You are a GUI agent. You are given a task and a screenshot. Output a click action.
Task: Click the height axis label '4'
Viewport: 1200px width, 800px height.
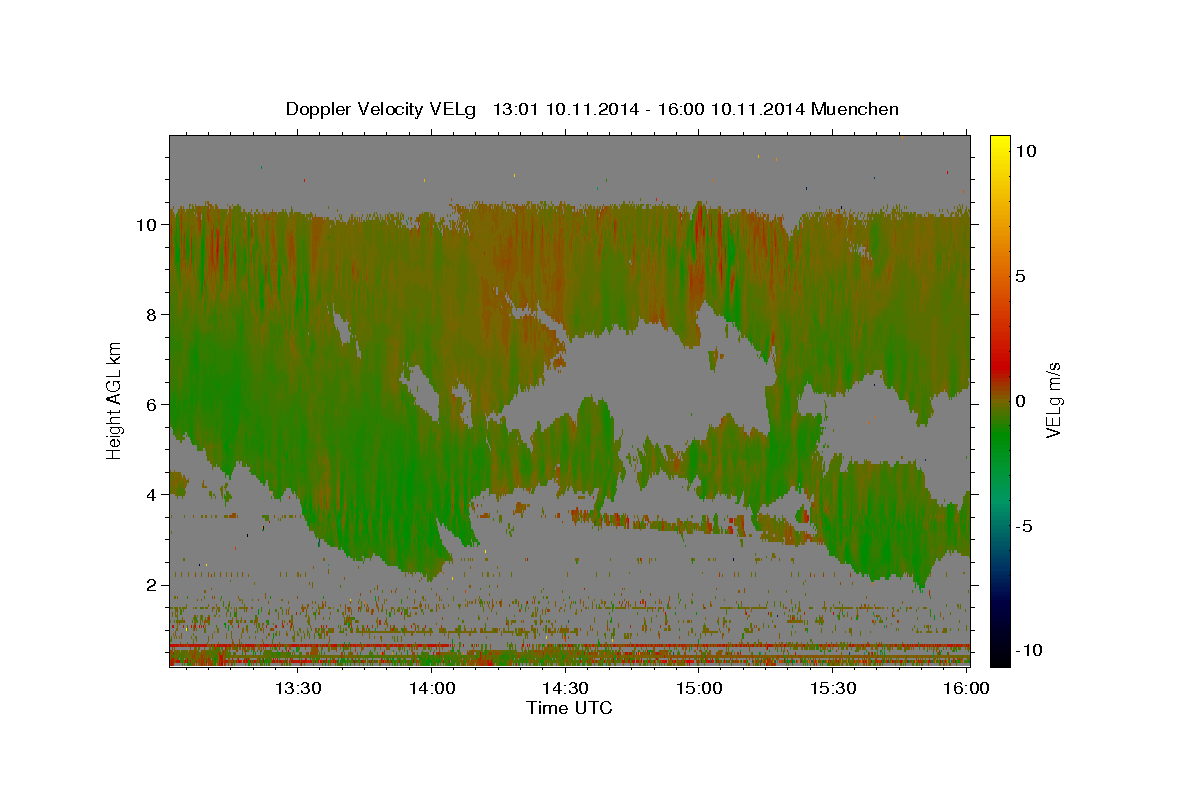click(x=151, y=495)
